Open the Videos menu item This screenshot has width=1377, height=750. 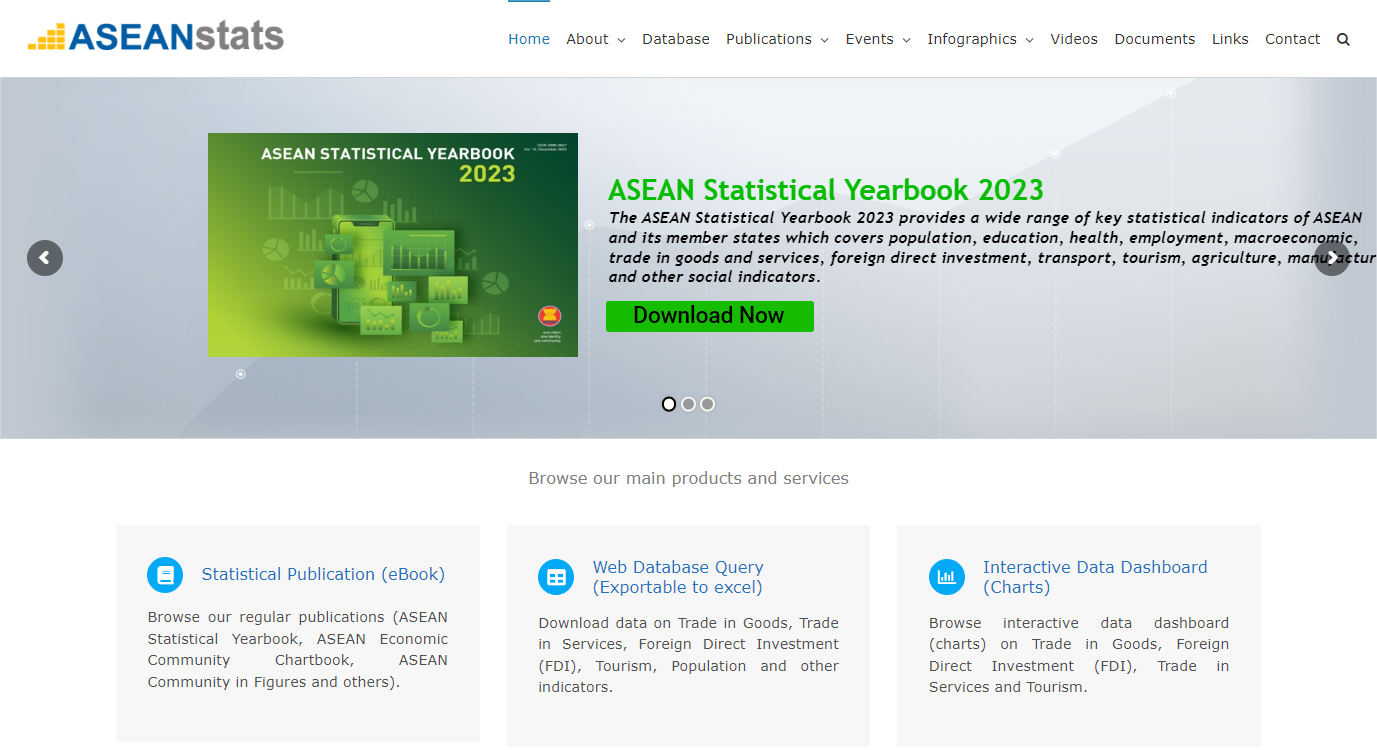(1074, 39)
